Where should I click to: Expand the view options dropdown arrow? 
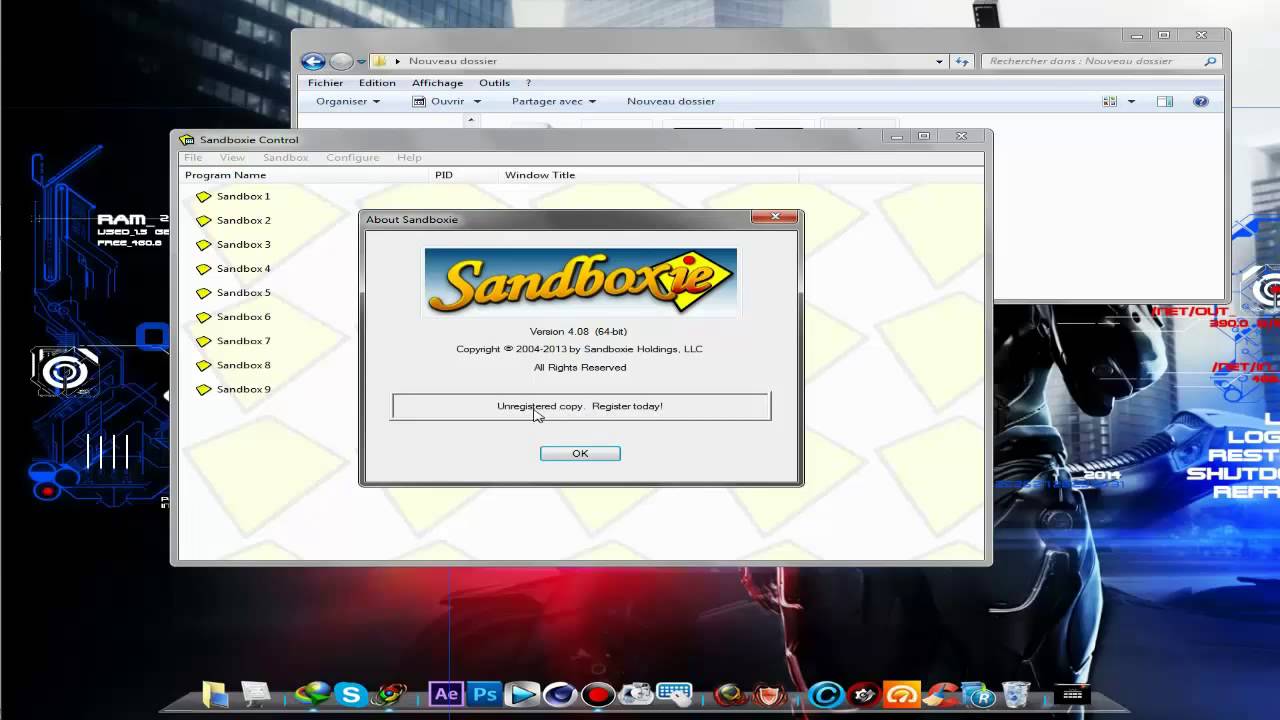[1132, 101]
